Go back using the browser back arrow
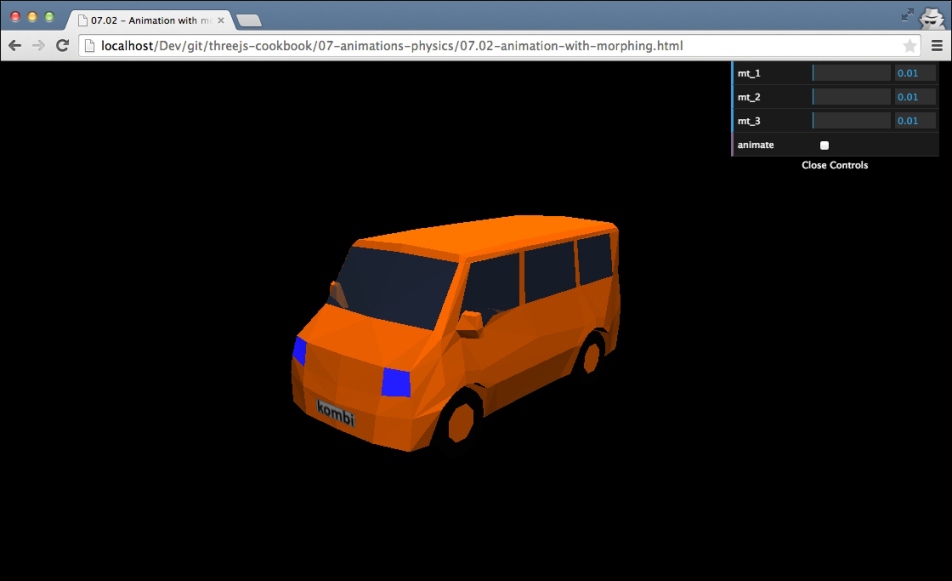This screenshot has height=581, width=952. [15, 46]
